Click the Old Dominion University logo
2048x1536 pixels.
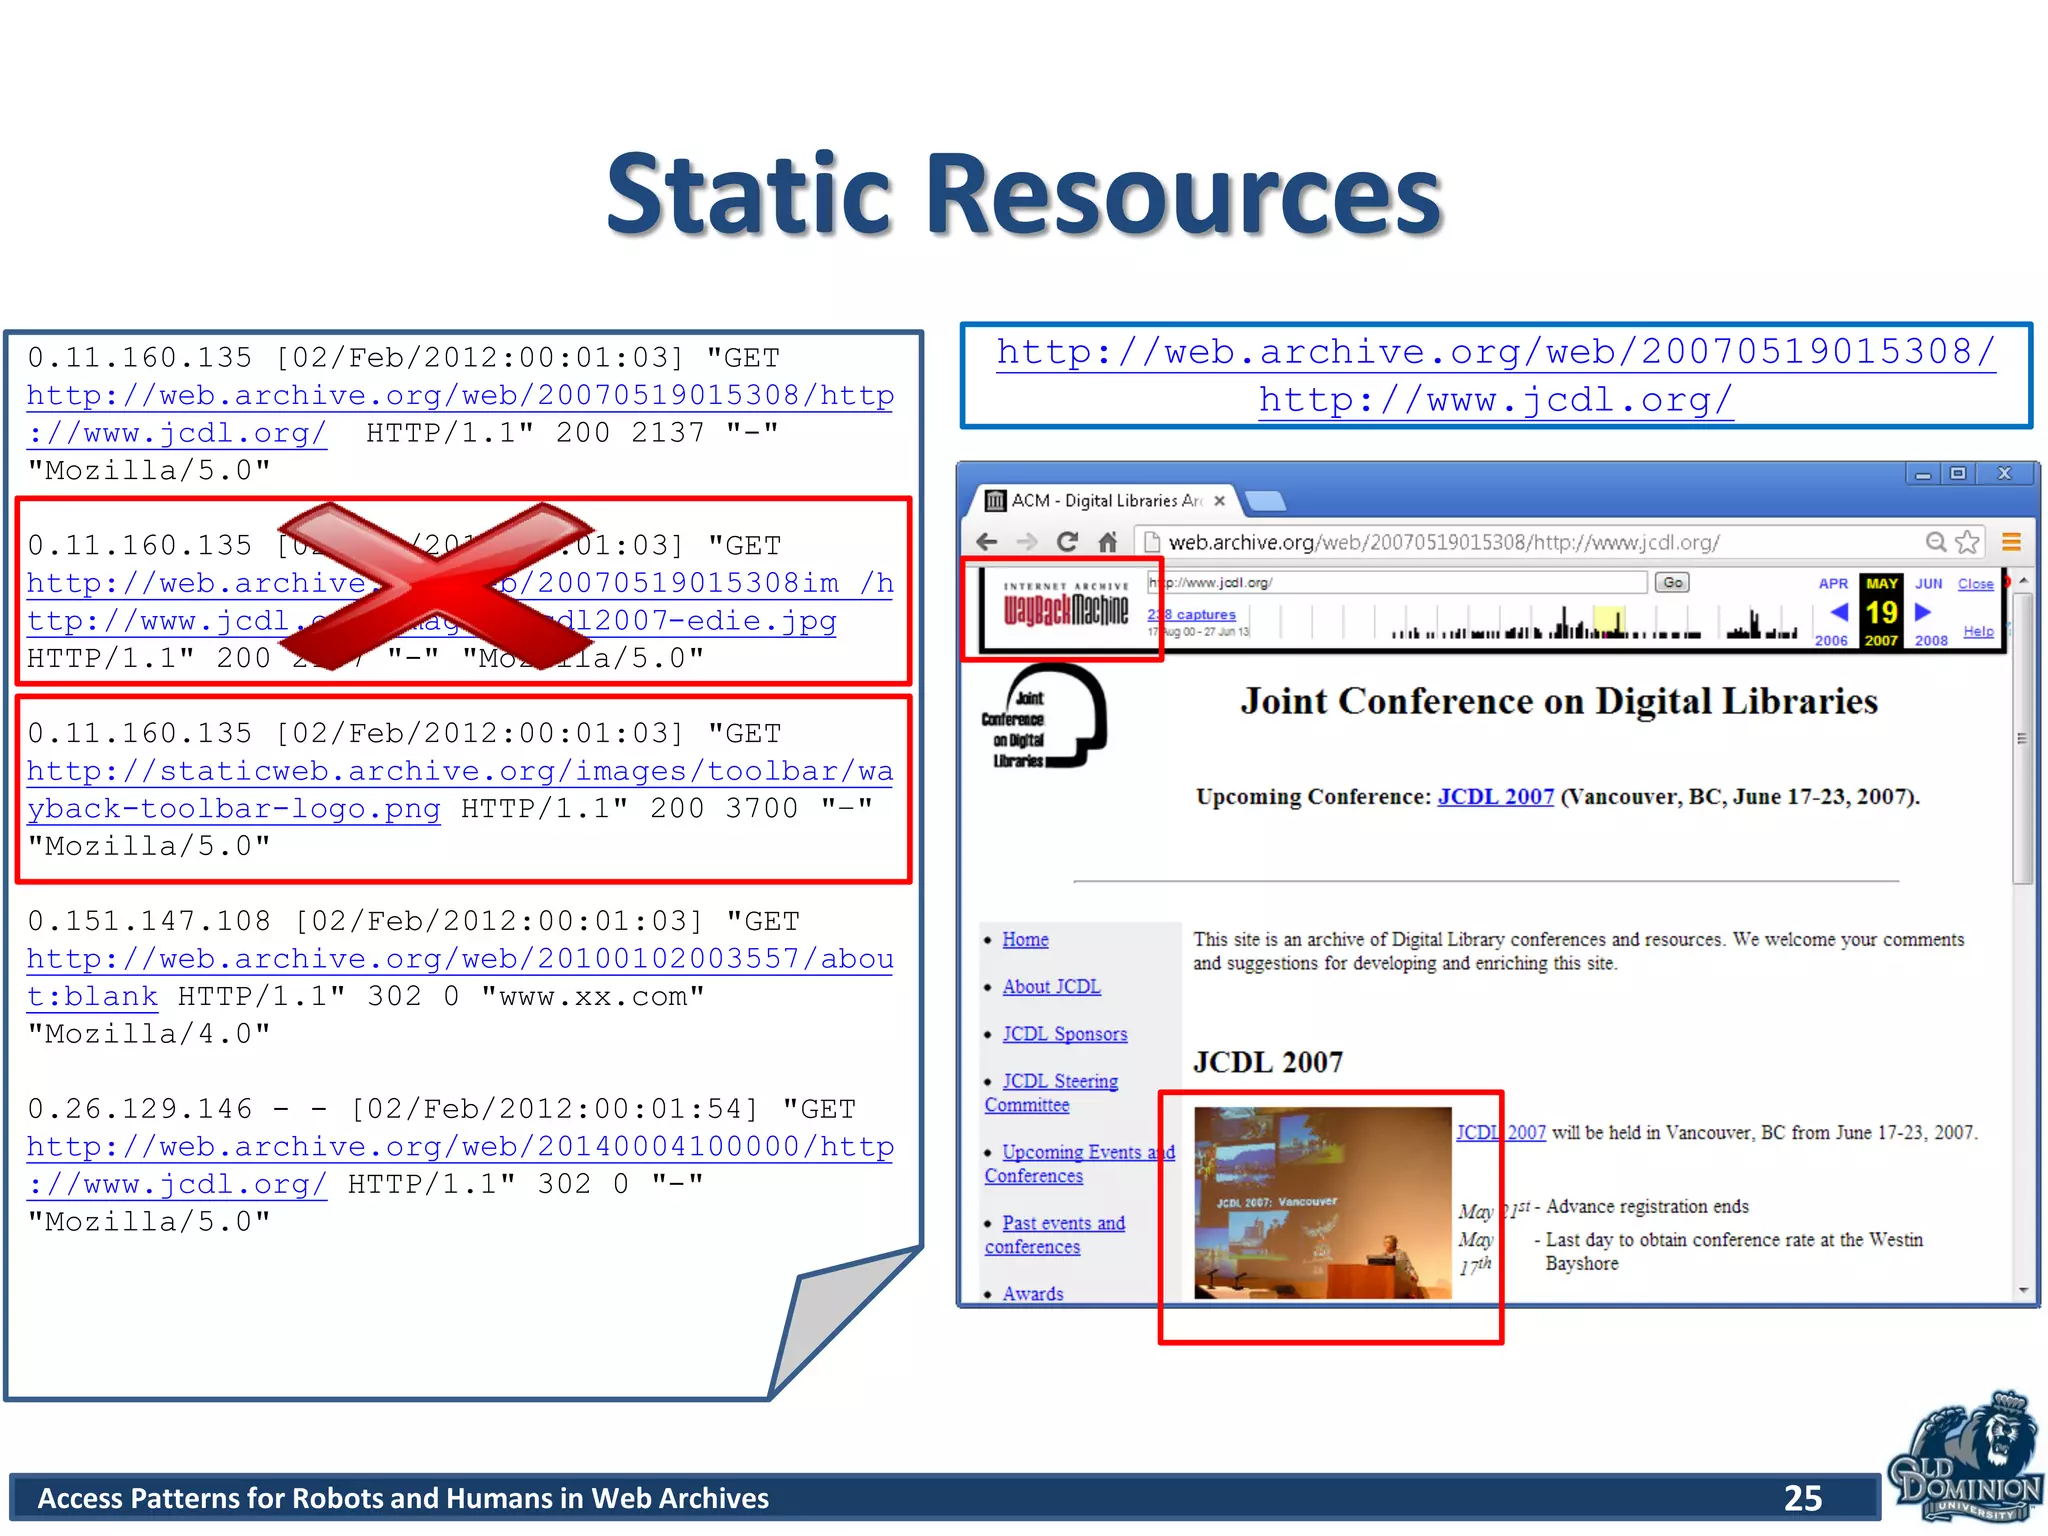click(1965, 1456)
